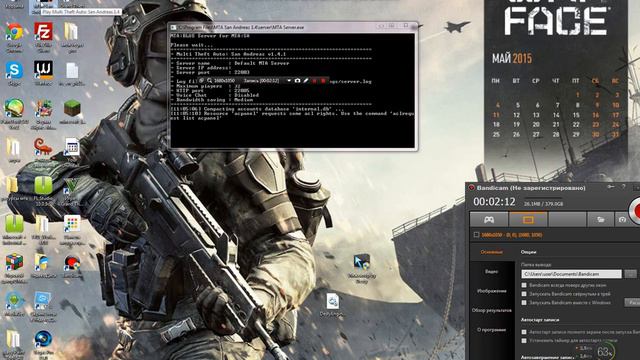Enable start Bandicam minimized to tray checkbox
This screenshot has height=360, width=640.
(x=524, y=294)
